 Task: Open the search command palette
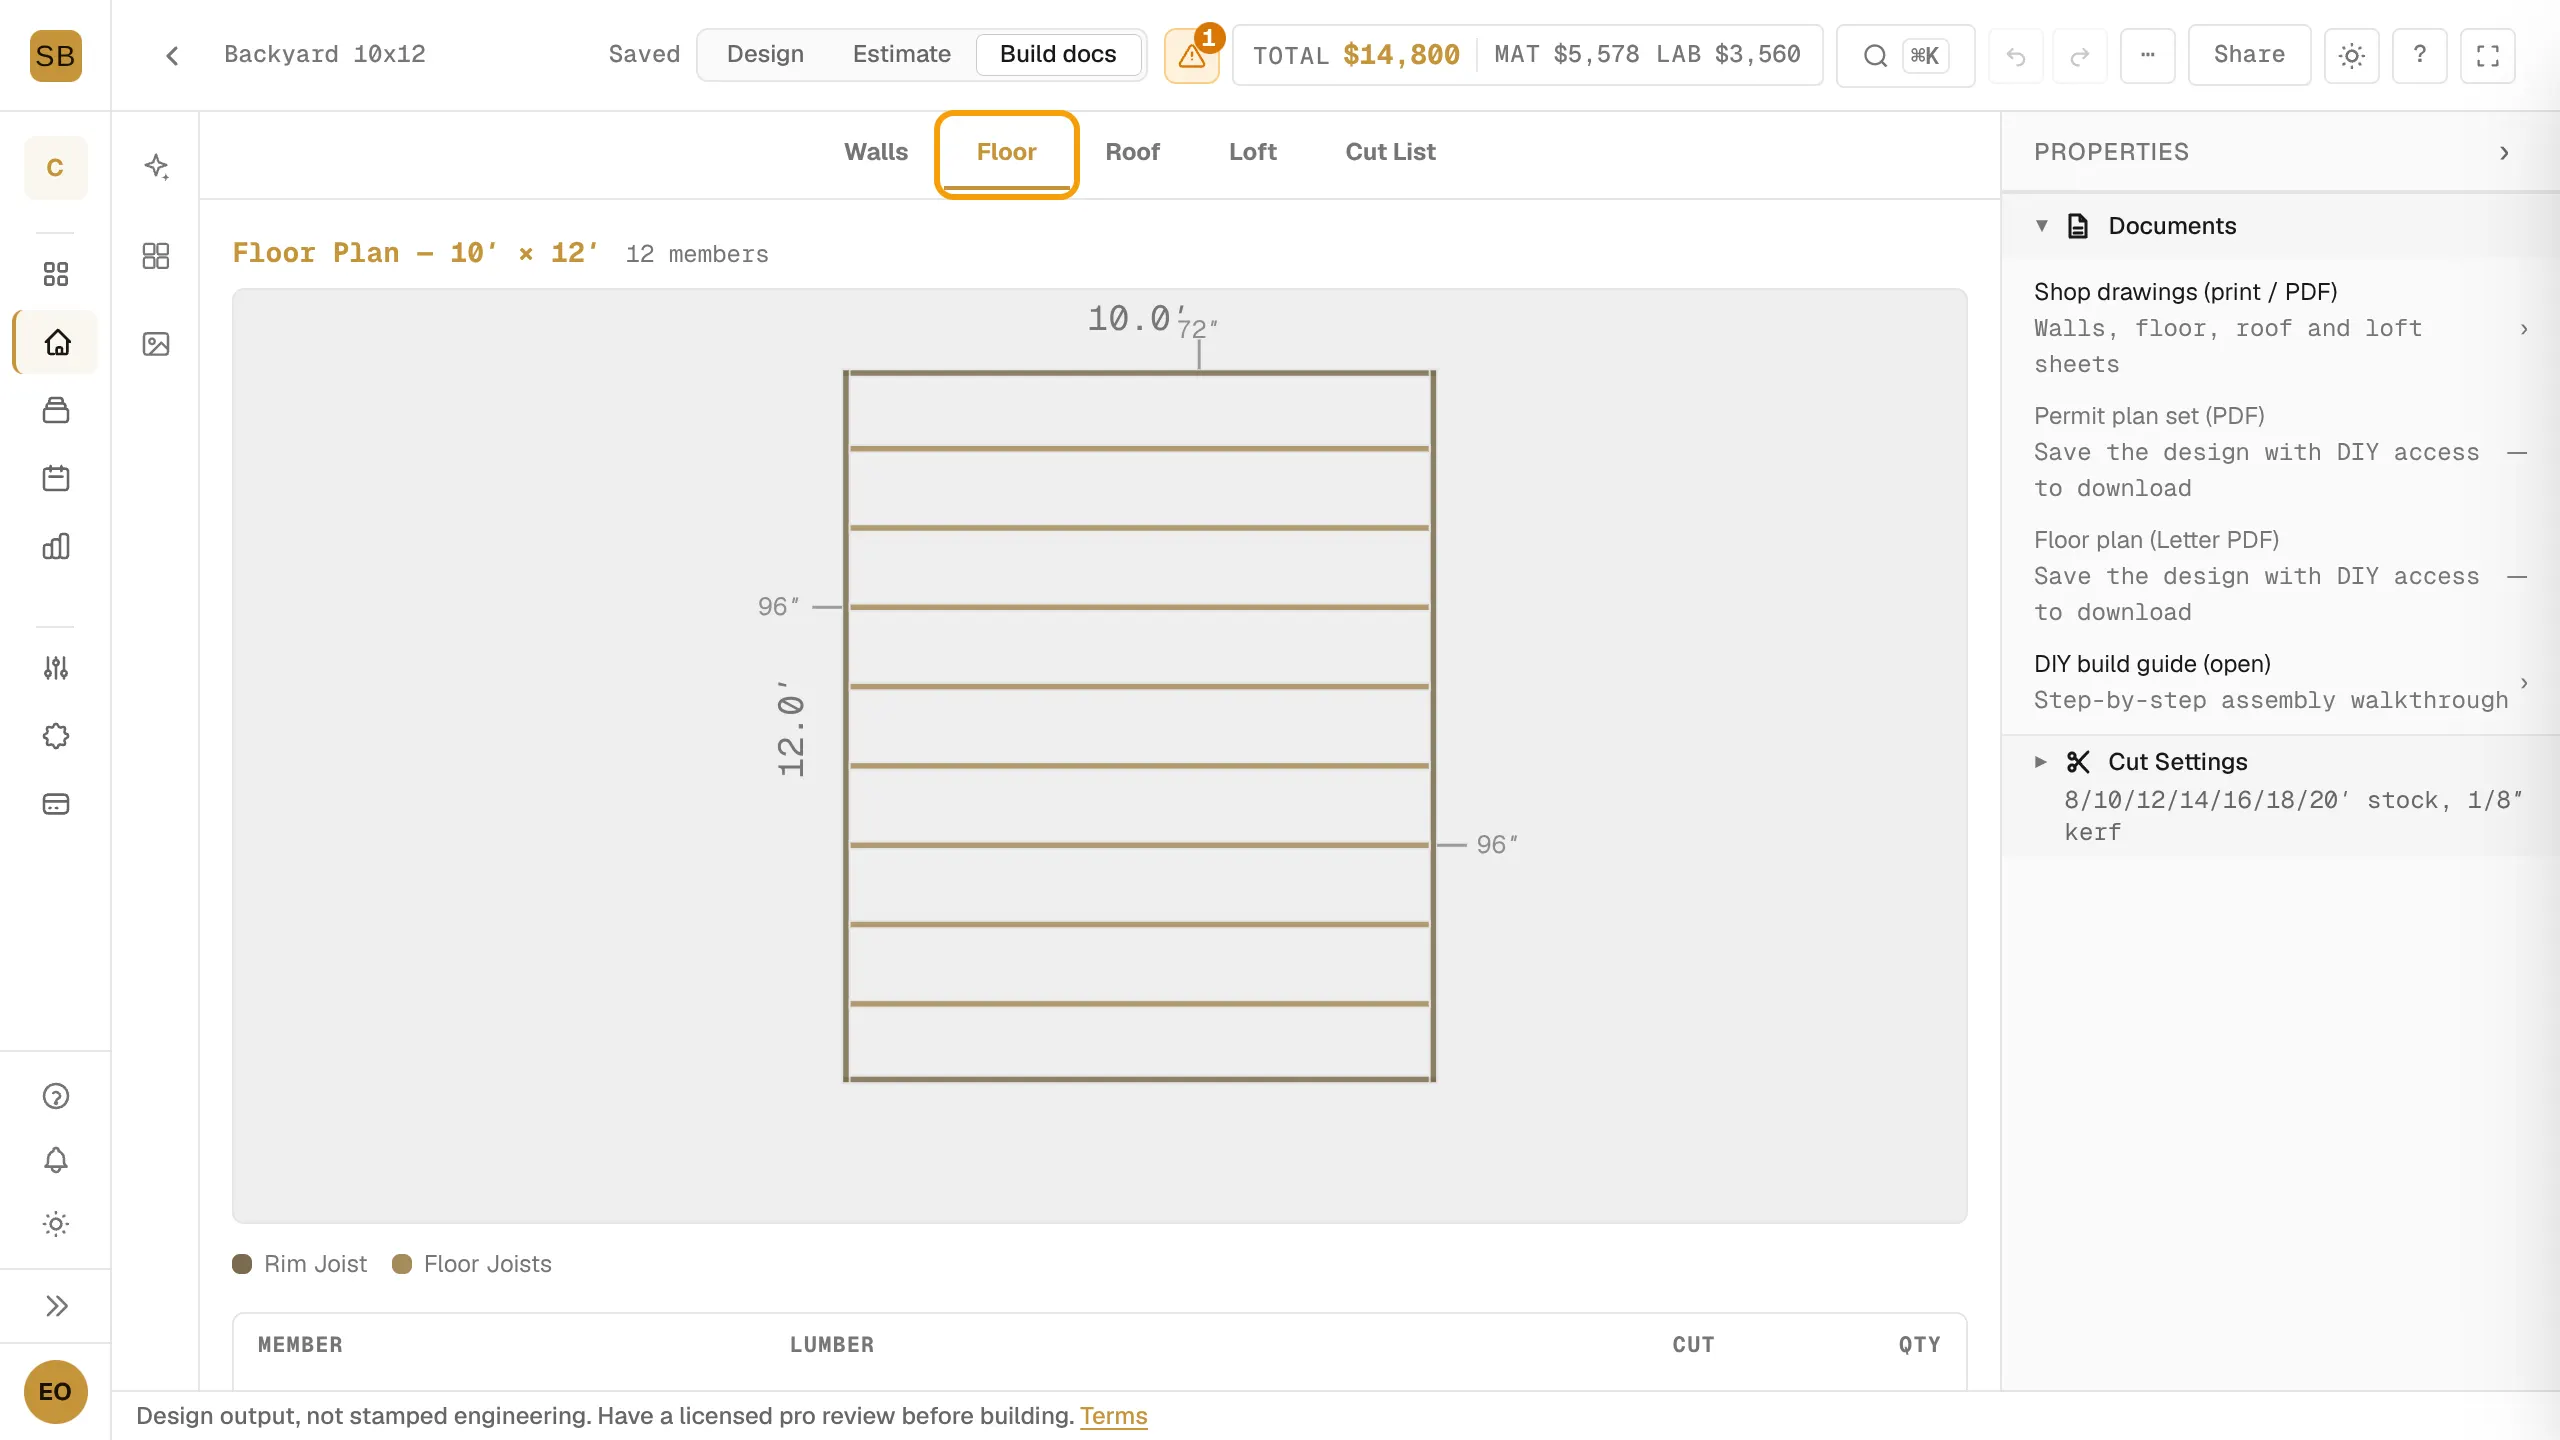pyautogui.click(x=1905, y=55)
